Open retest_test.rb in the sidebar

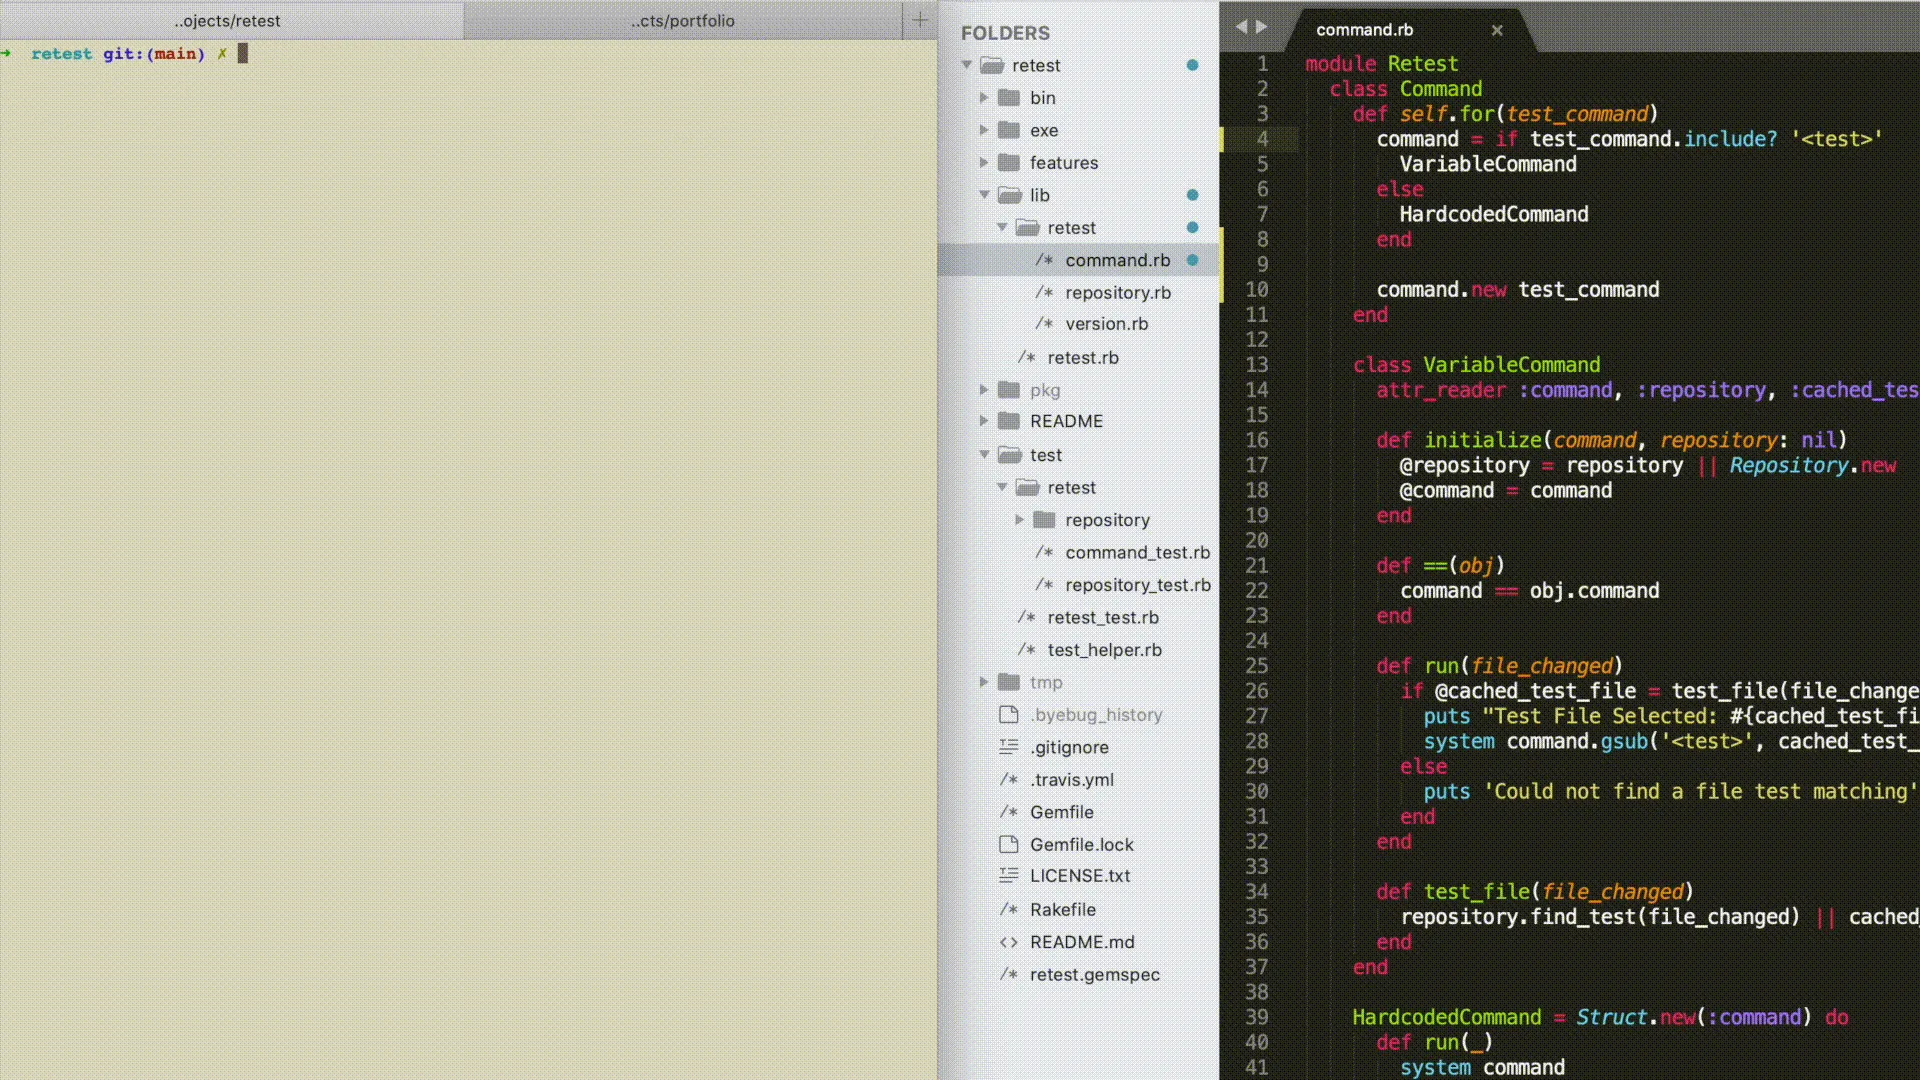click(x=1103, y=617)
